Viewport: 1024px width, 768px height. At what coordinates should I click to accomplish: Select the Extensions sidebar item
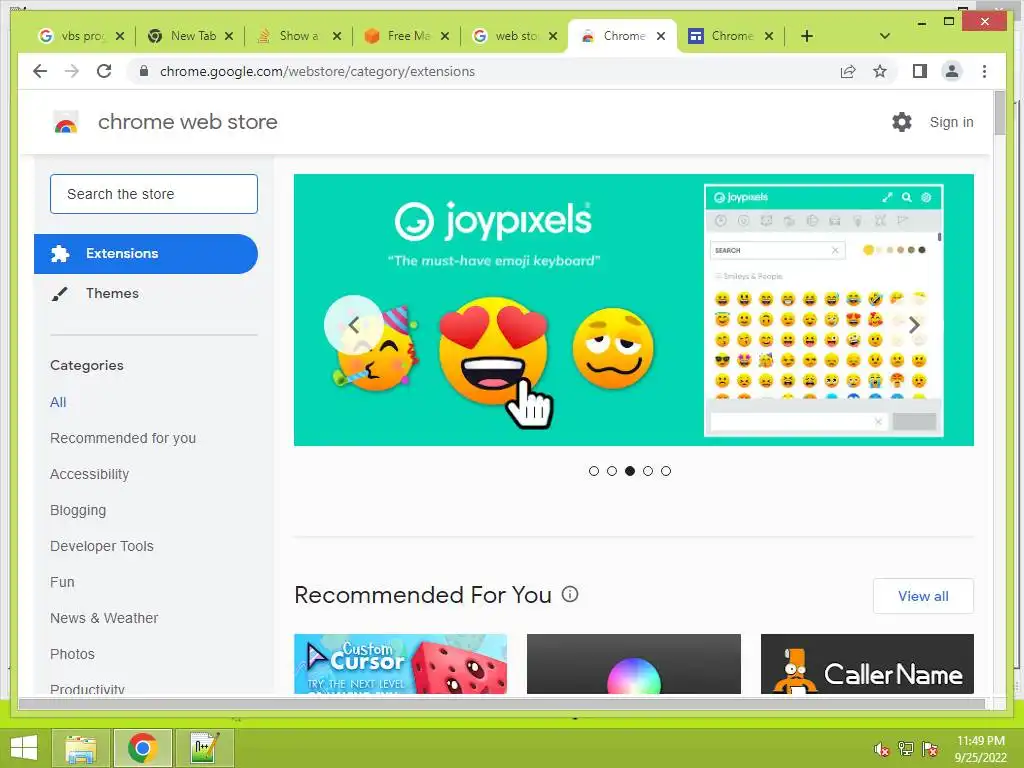pos(146,253)
